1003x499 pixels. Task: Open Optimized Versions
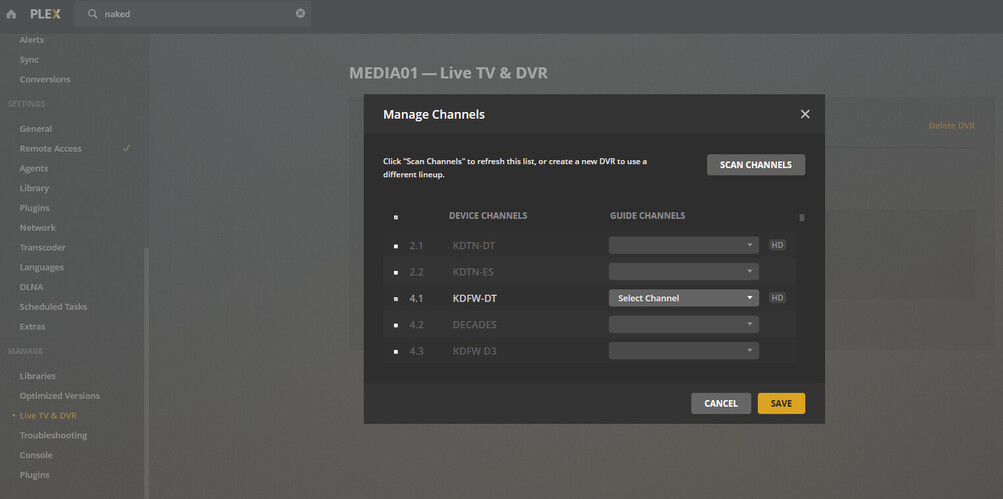[x=59, y=395]
